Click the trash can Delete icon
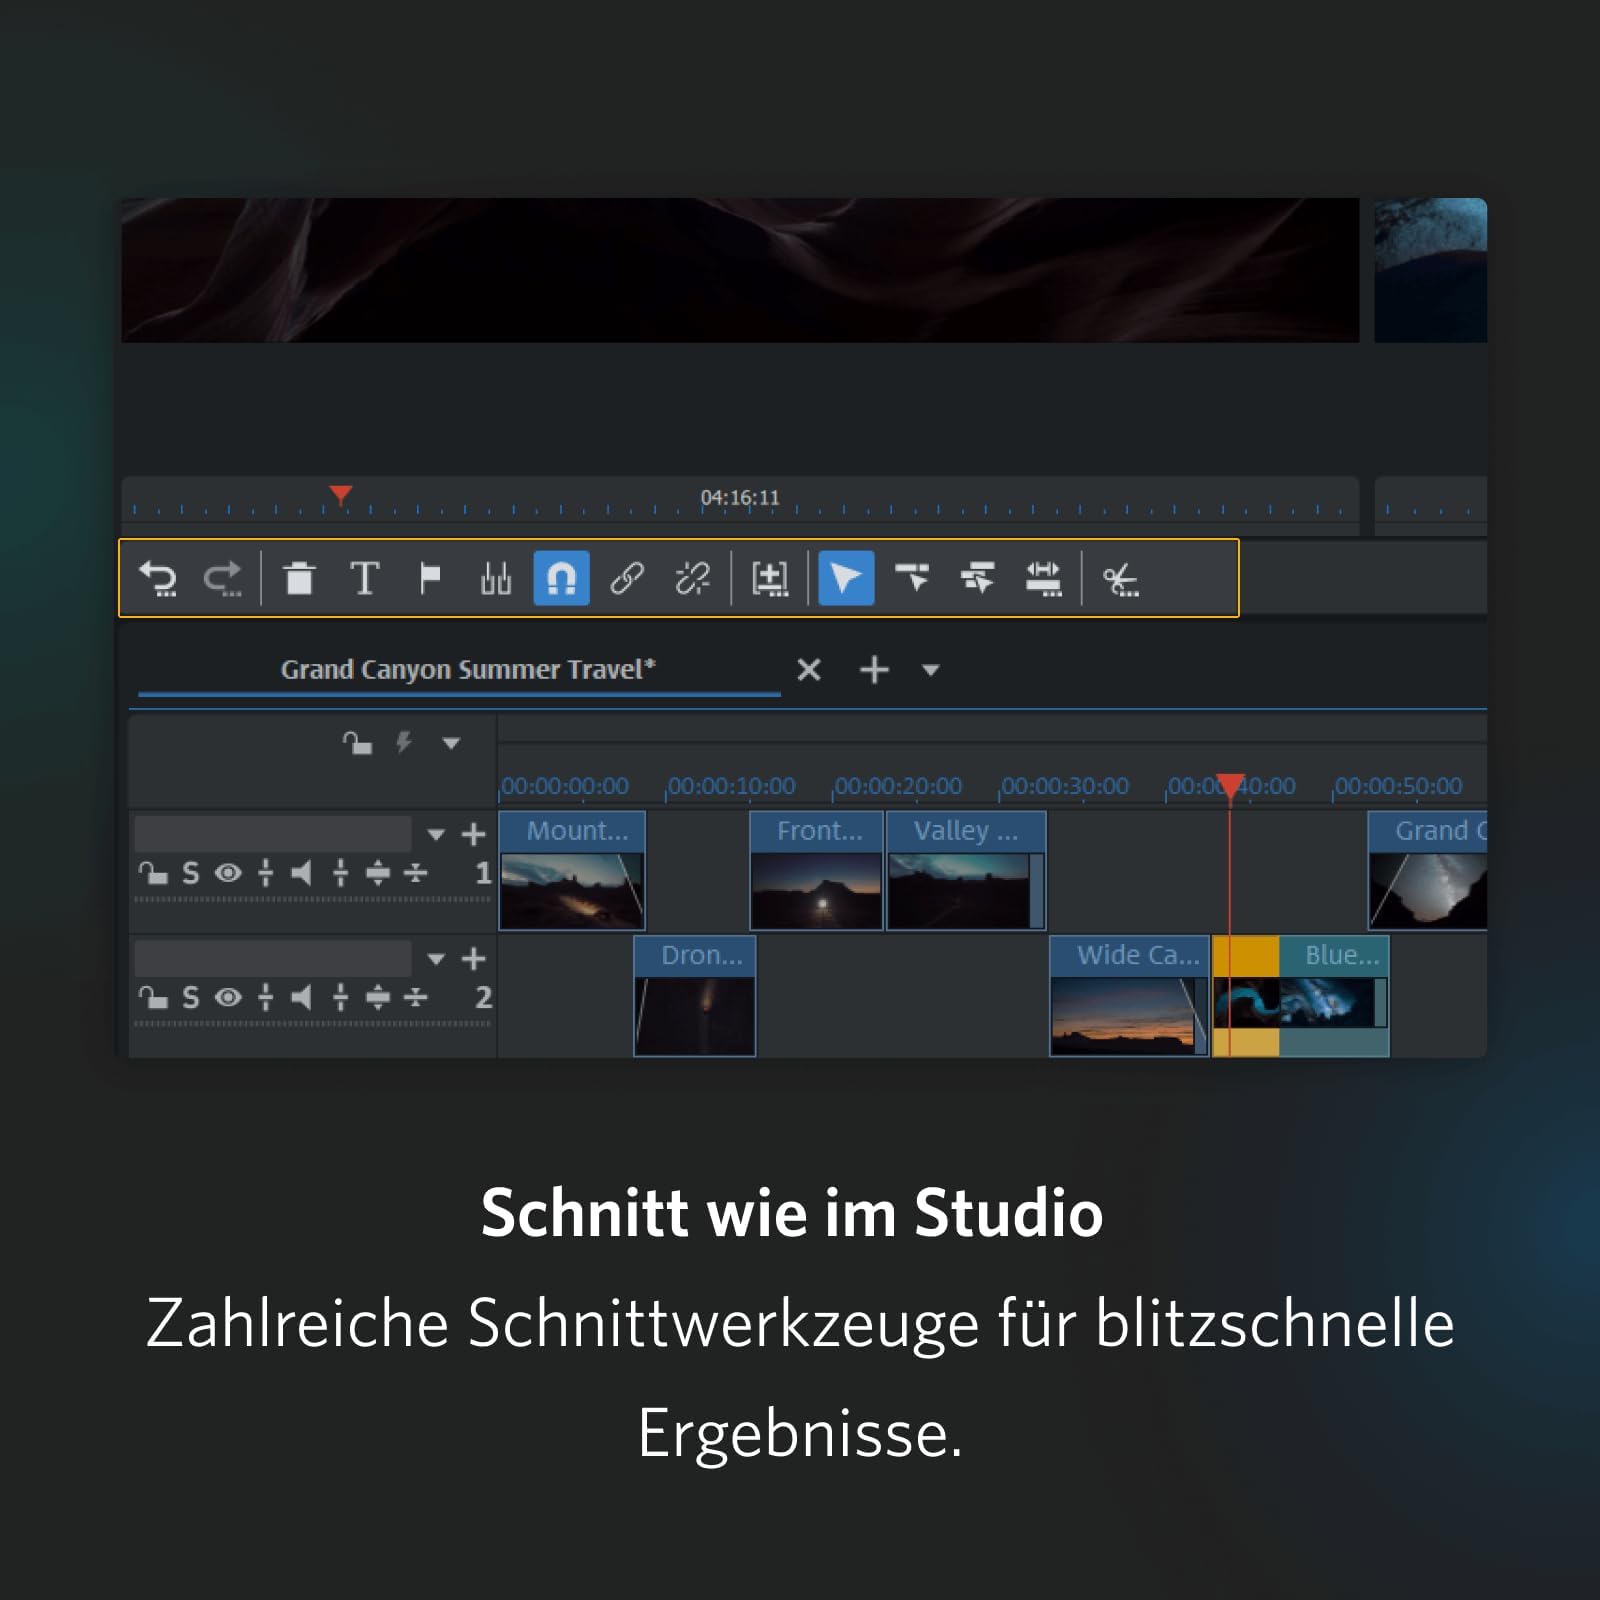 pyautogui.click(x=299, y=578)
